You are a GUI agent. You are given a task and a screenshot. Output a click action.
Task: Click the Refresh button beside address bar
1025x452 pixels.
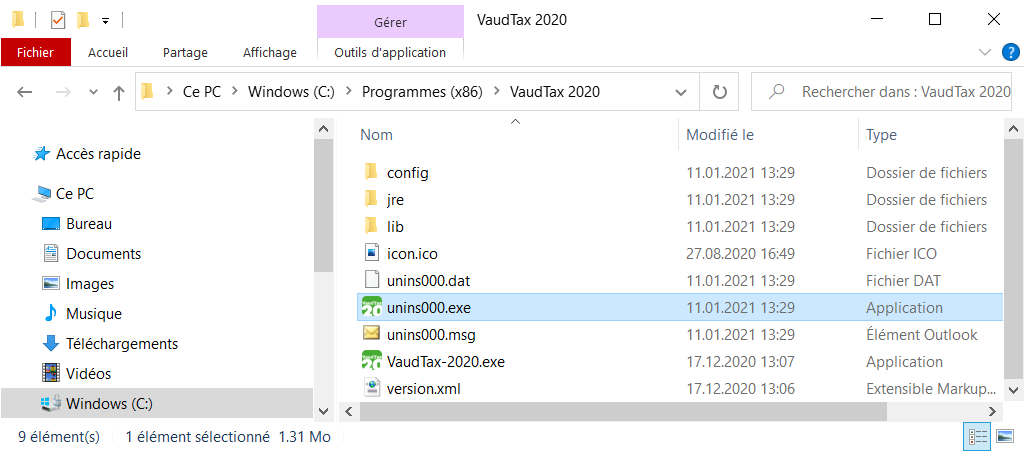719,92
